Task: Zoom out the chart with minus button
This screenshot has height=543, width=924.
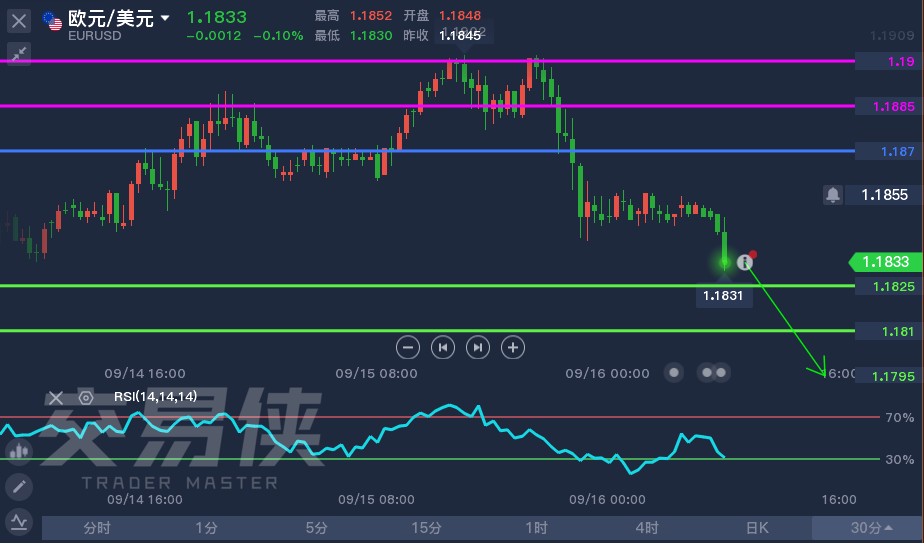Action: [x=408, y=347]
